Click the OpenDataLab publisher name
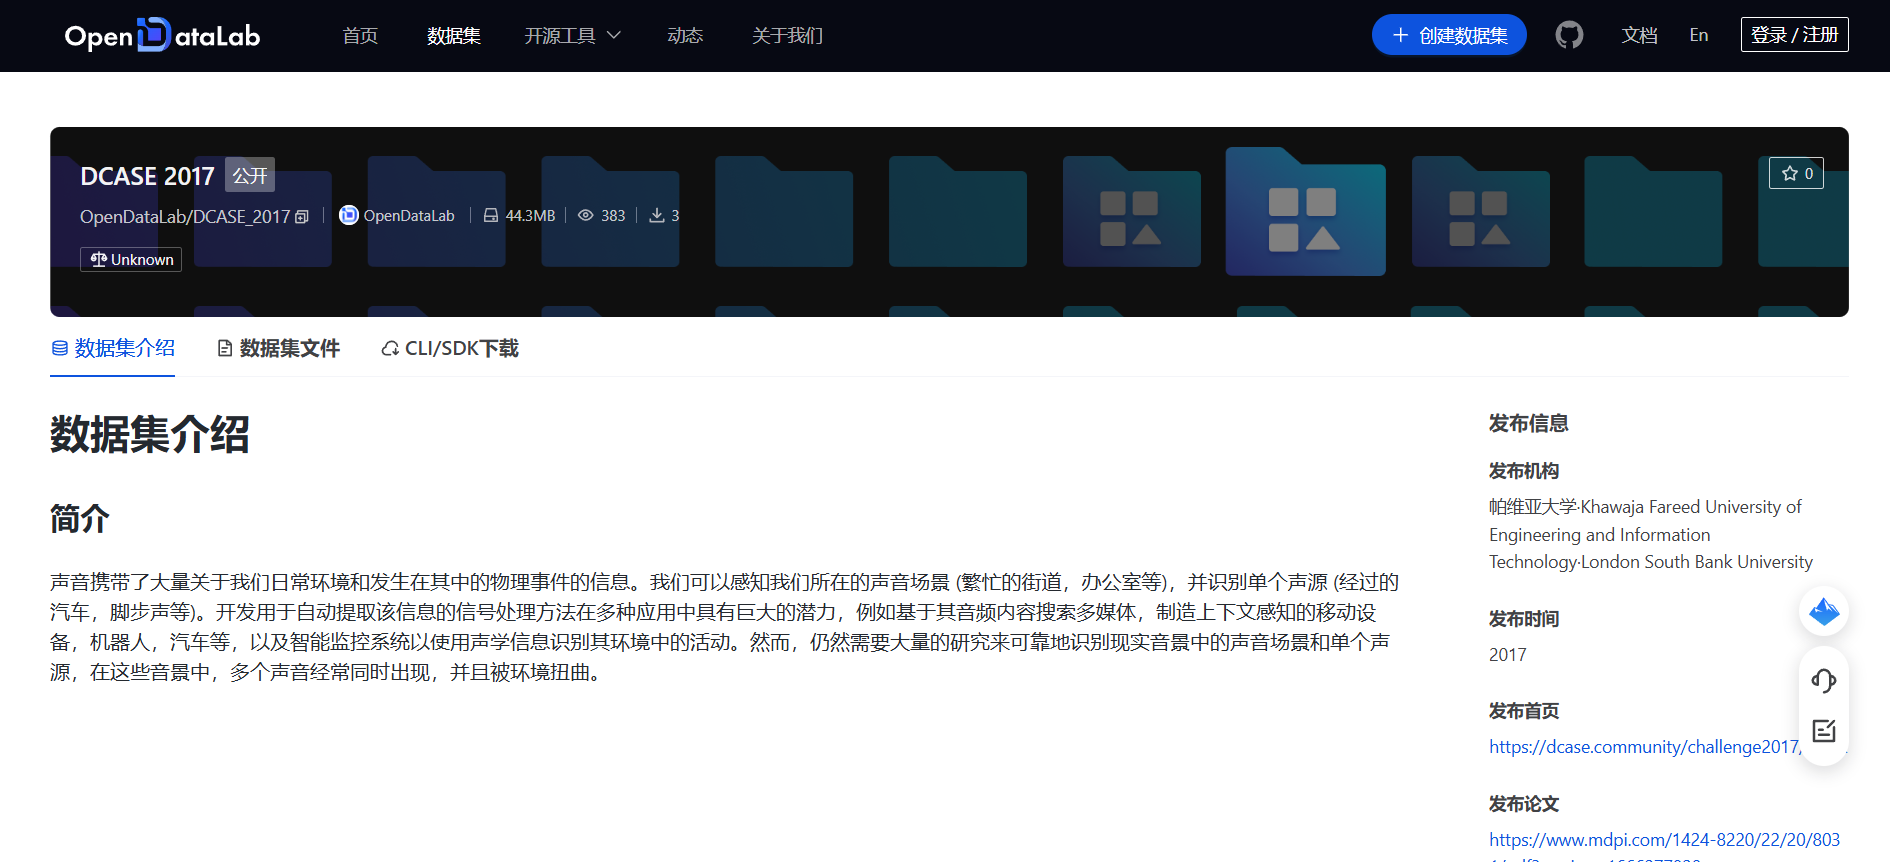 click(x=409, y=215)
